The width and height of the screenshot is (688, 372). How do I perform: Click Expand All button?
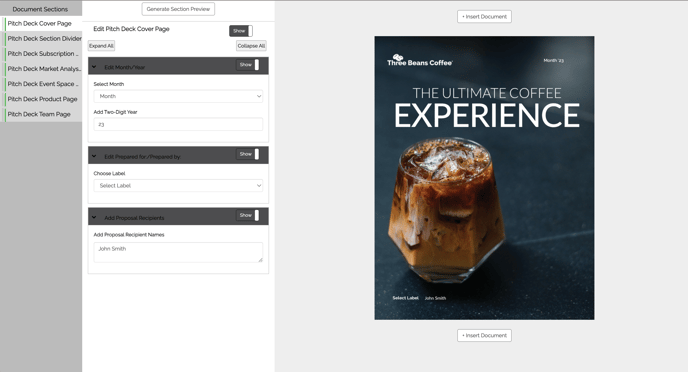click(101, 46)
